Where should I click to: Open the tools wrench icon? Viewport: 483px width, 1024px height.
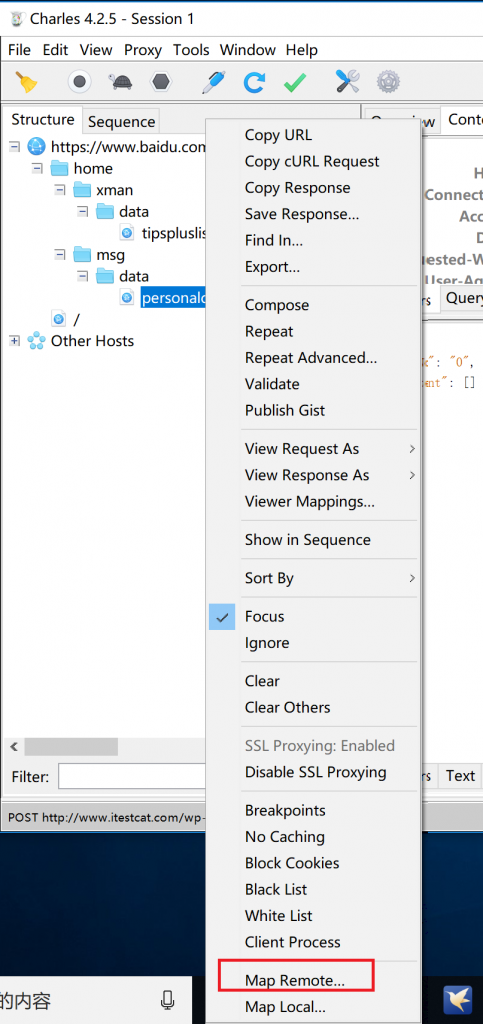point(348,82)
